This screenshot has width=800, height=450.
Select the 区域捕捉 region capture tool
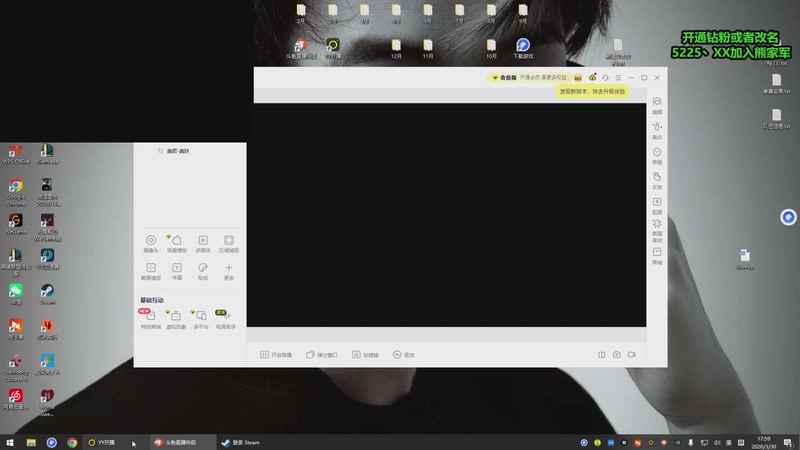pyautogui.click(x=229, y=240)
